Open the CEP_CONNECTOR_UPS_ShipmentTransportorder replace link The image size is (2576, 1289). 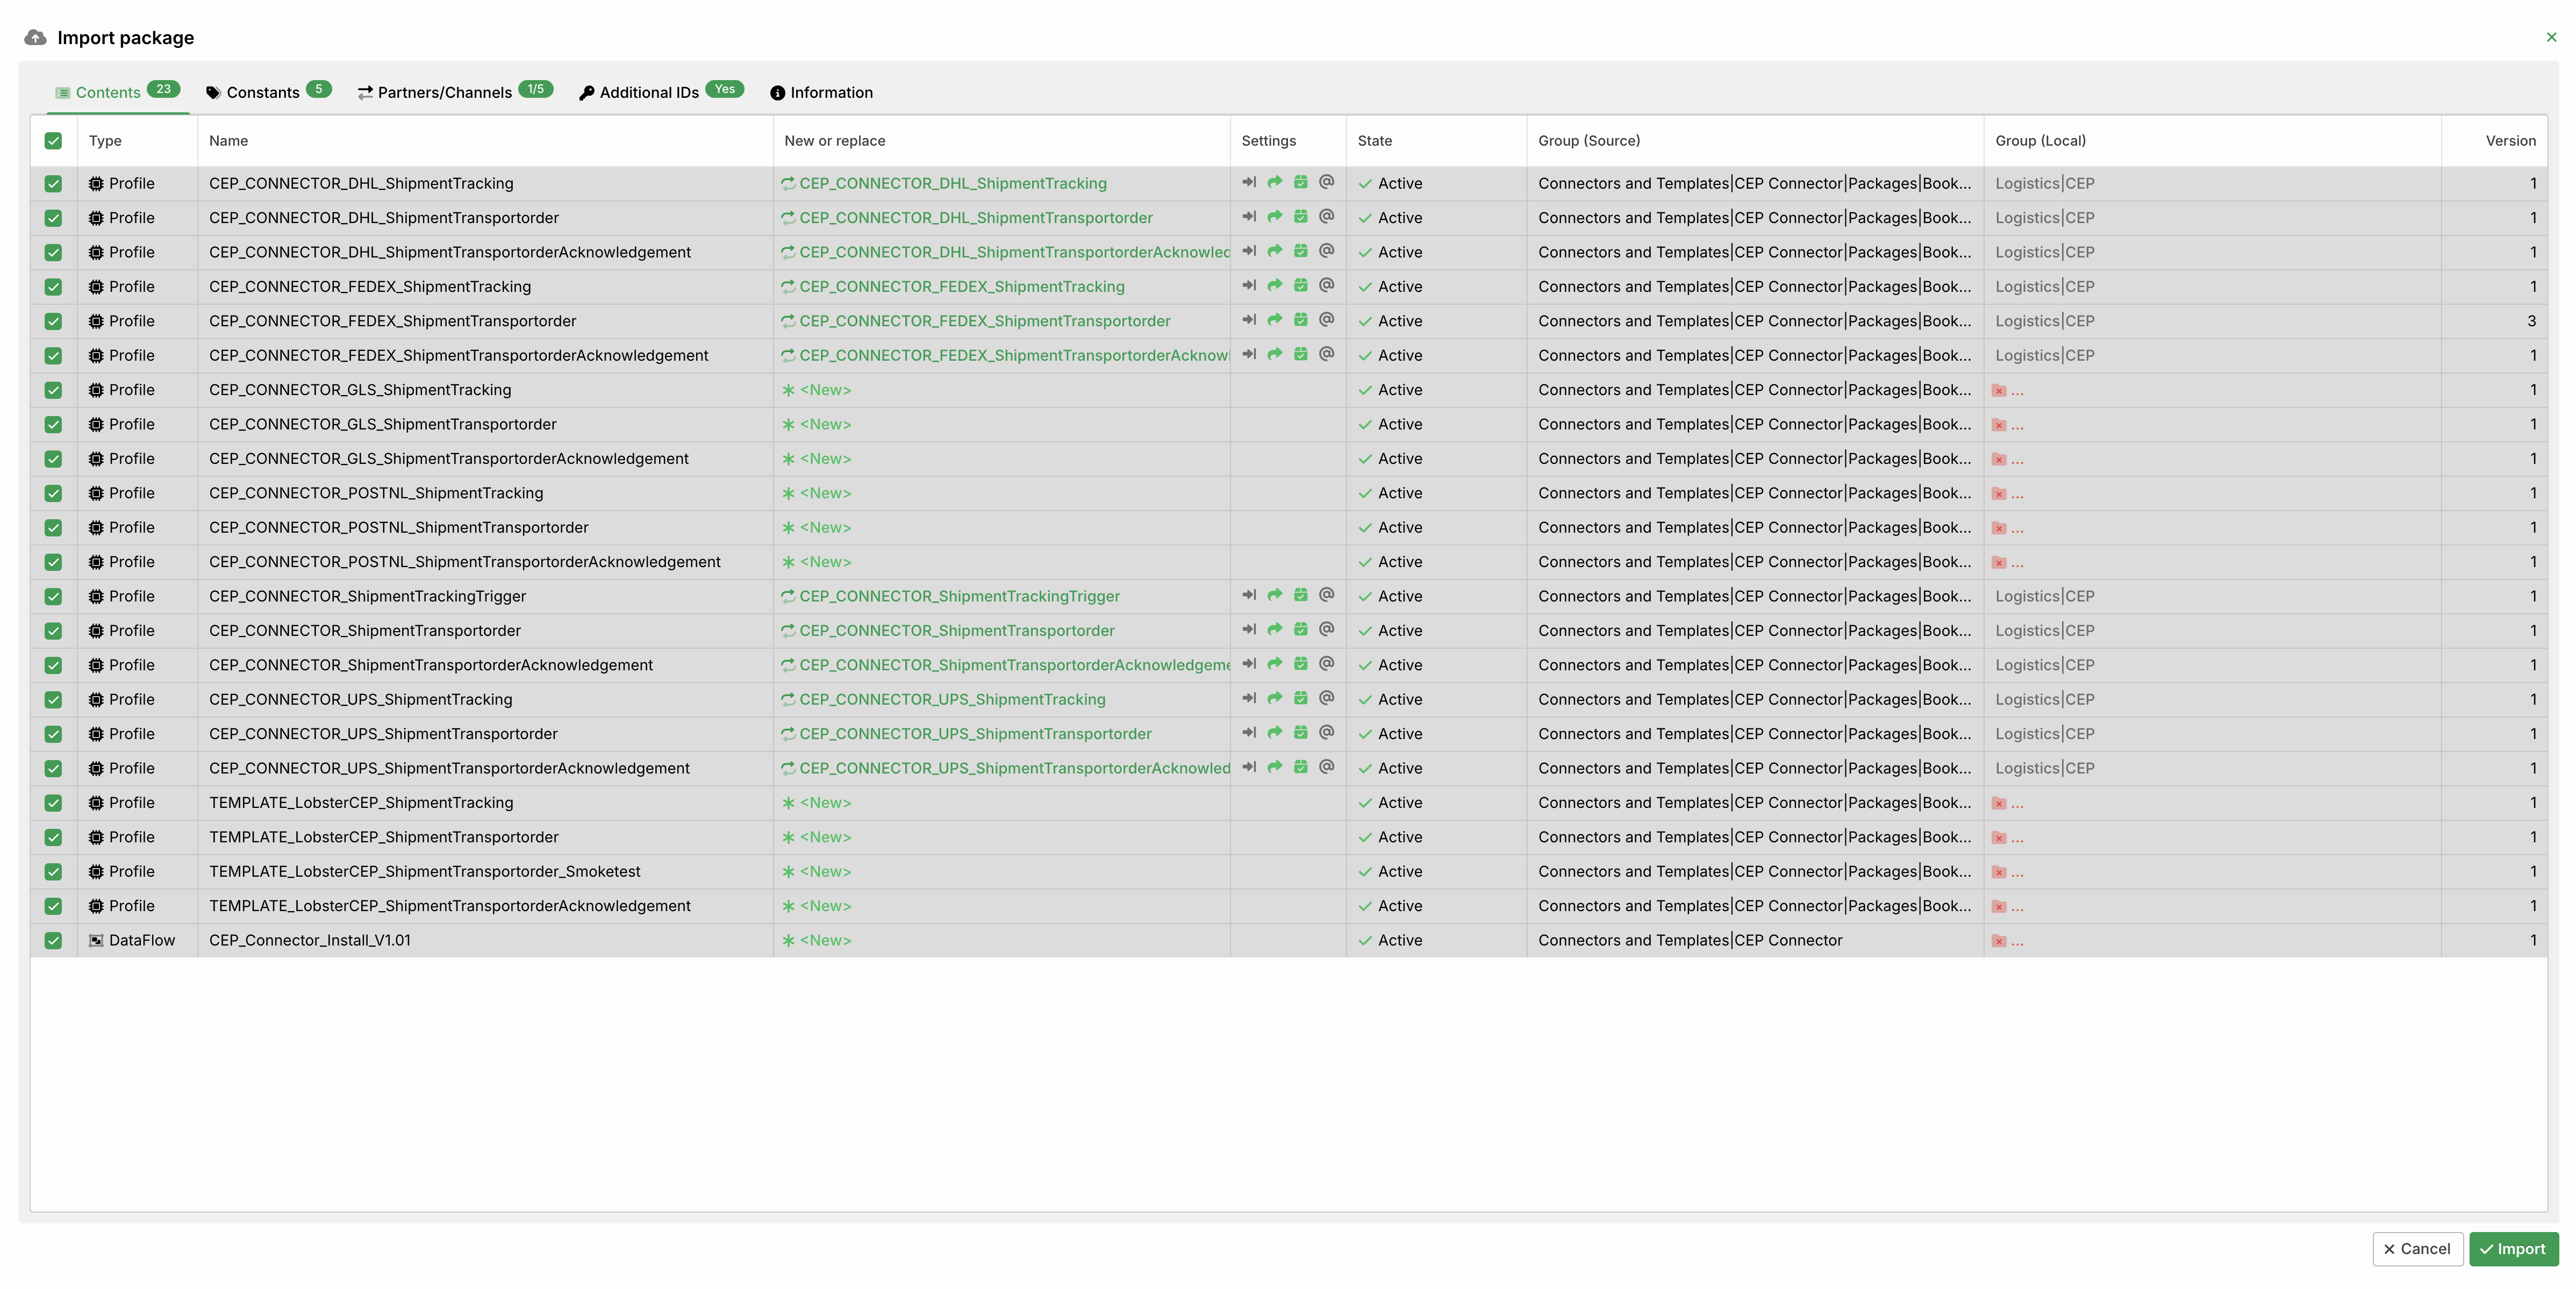[x=975, y=734]
